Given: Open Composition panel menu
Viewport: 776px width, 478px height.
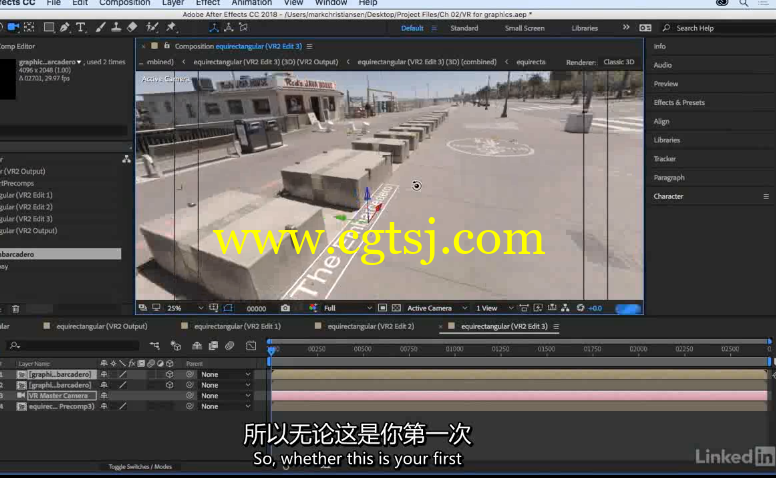Looking at the screenshot, I should coord(309,46).
